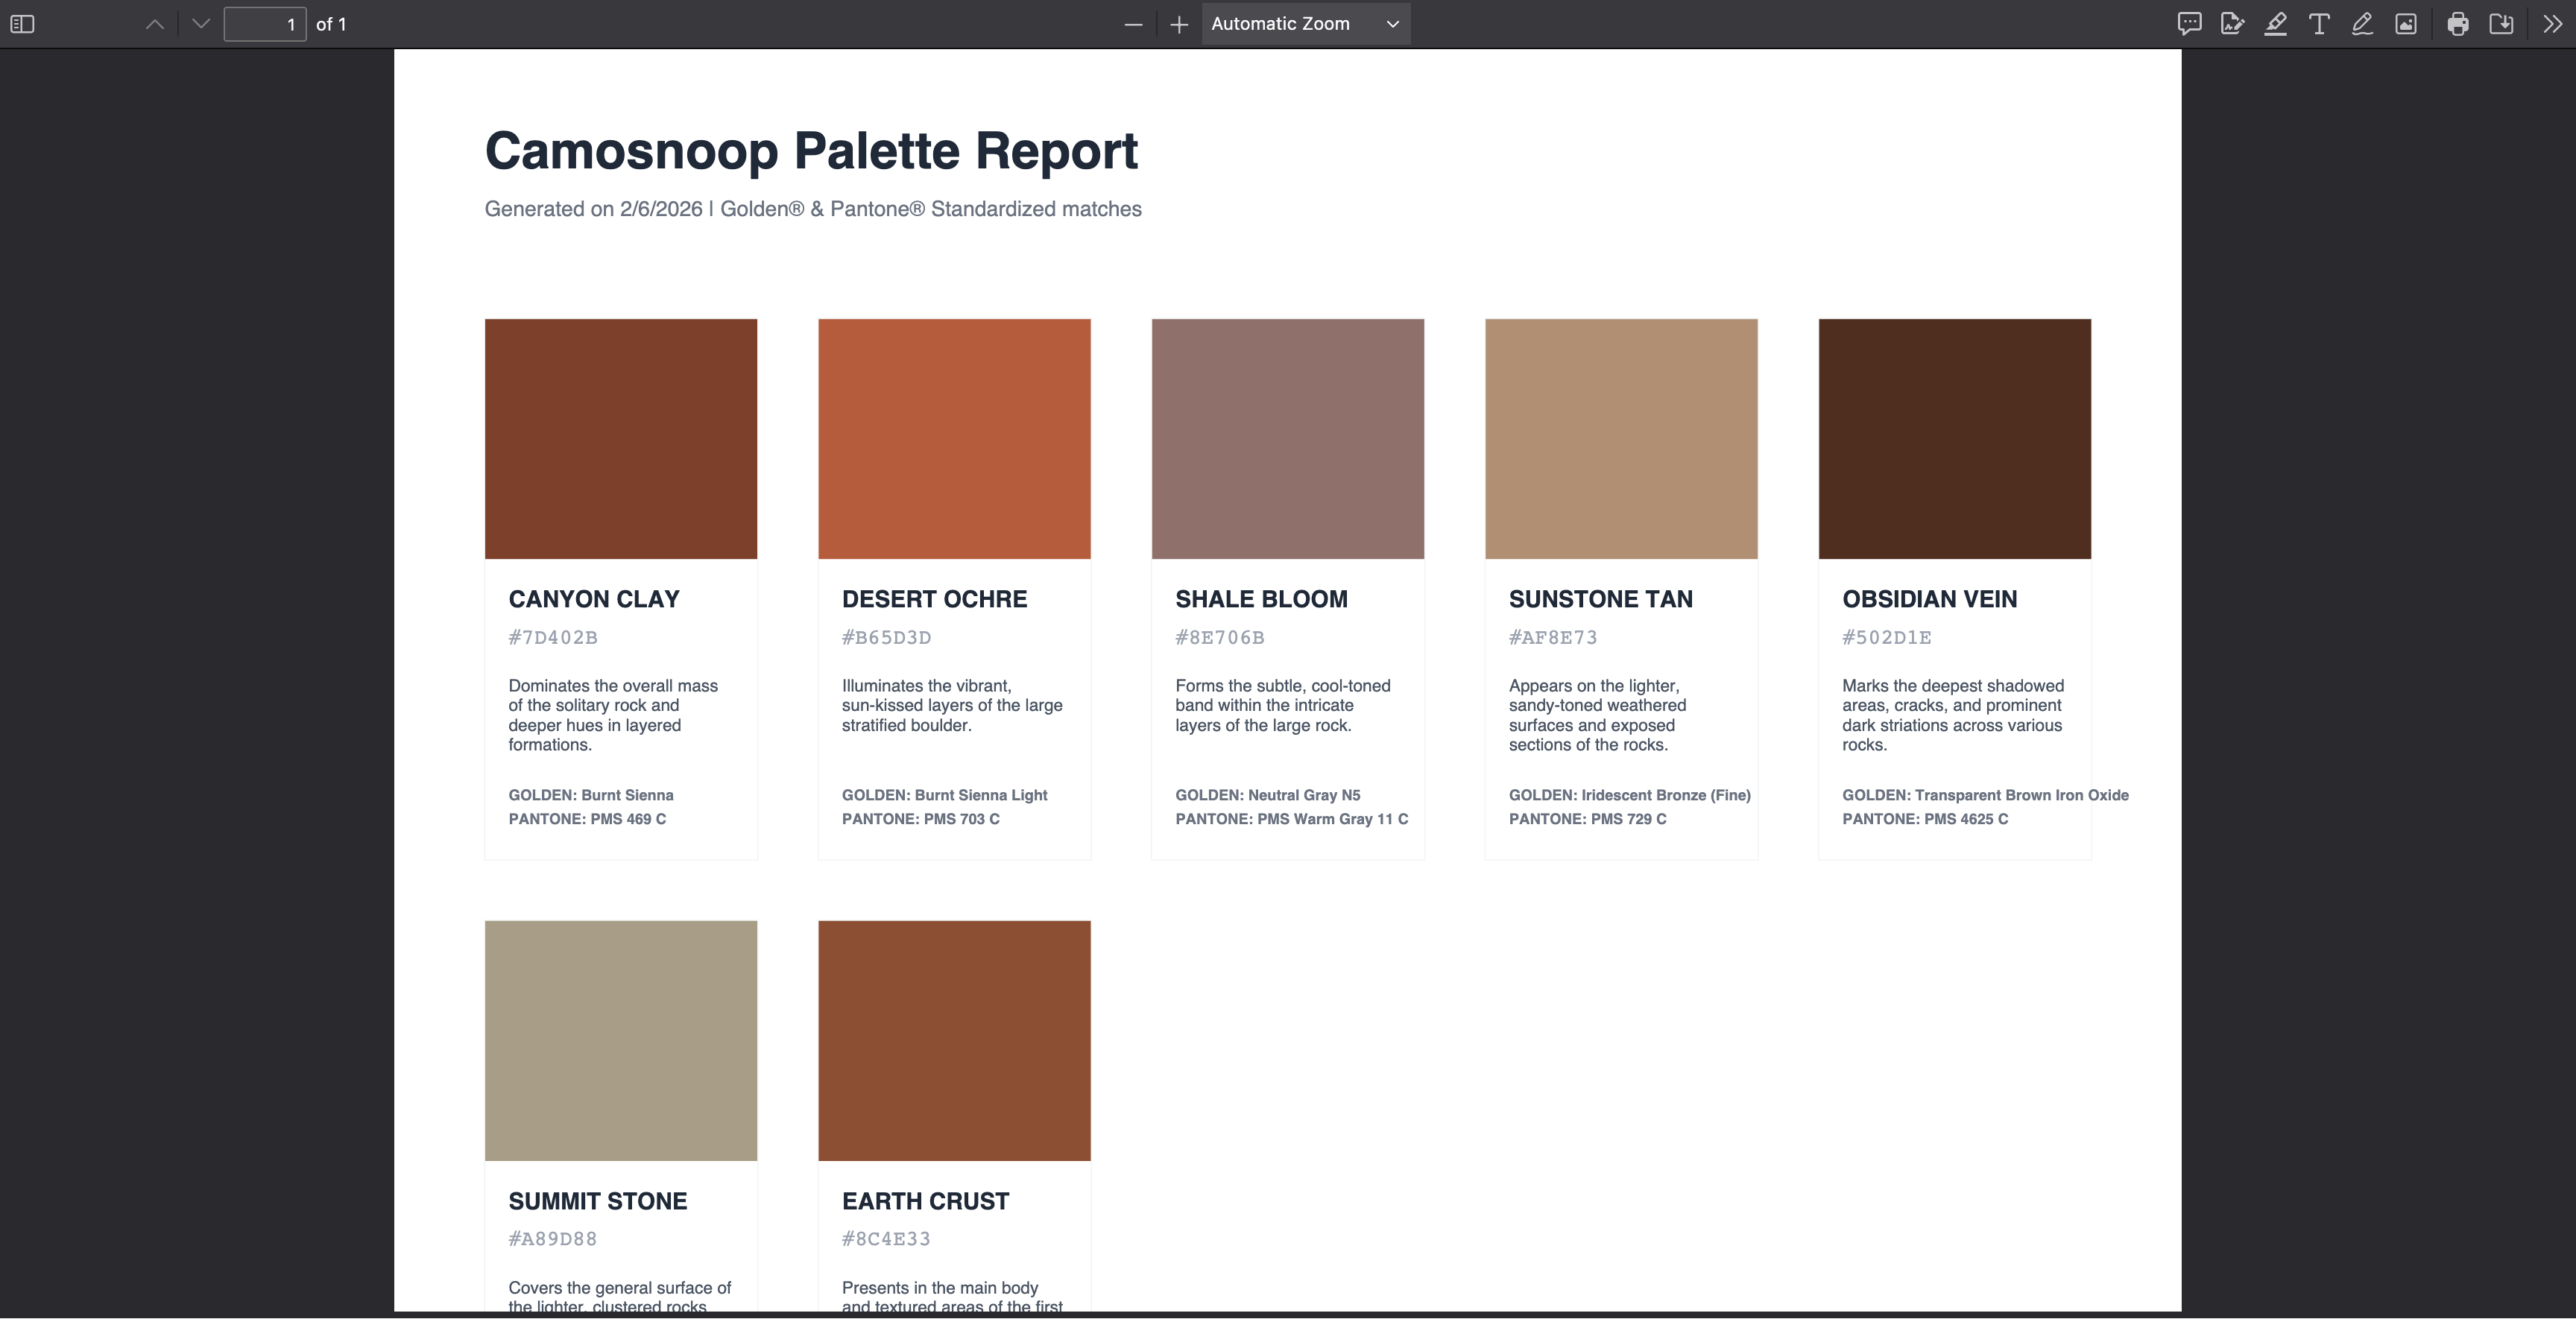Select the text annotation tool

point(2319,24)
